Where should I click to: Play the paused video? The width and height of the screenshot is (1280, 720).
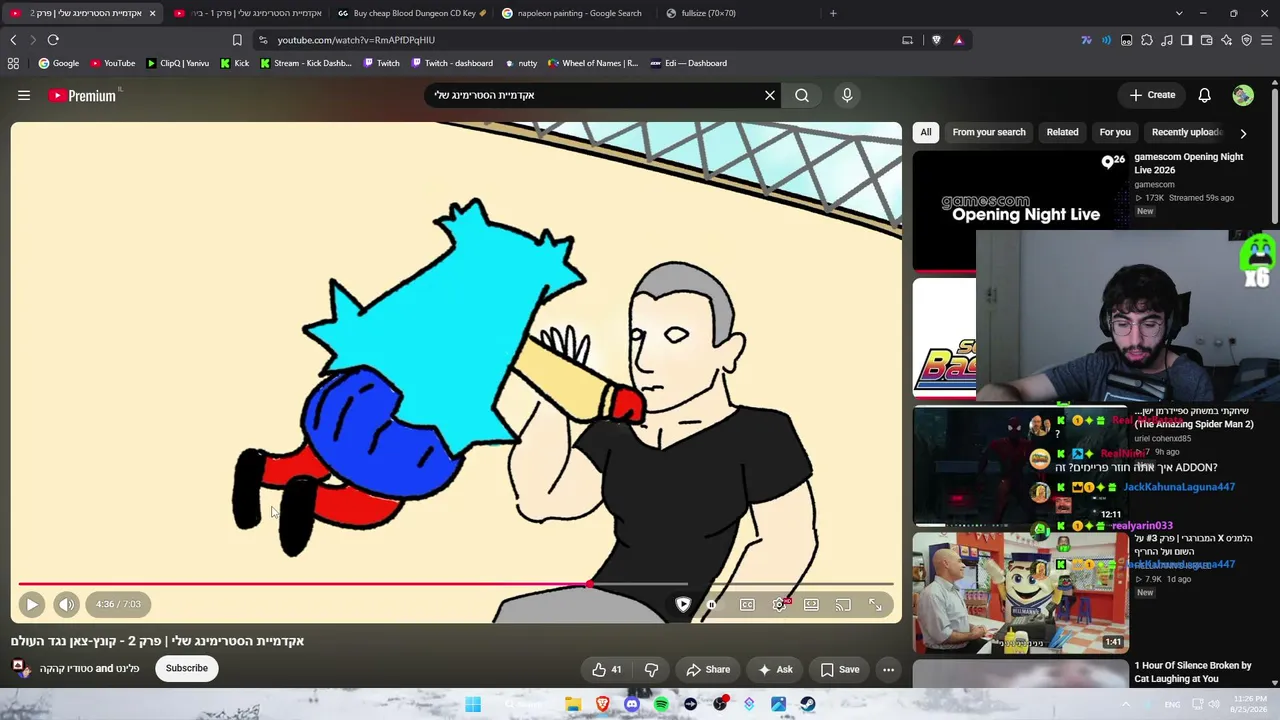(x=32, y=604)
